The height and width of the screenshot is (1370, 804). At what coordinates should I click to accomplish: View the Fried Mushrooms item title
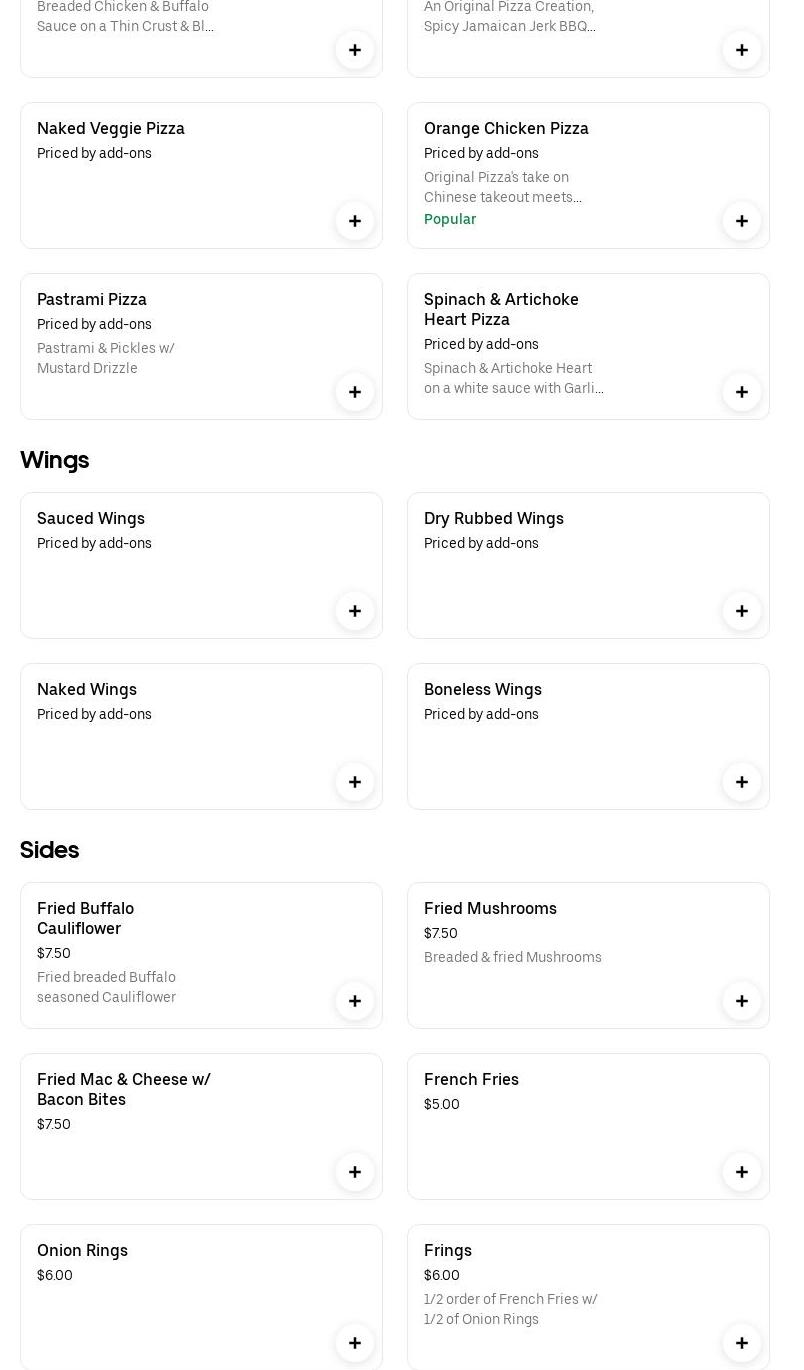coord(490,908)
